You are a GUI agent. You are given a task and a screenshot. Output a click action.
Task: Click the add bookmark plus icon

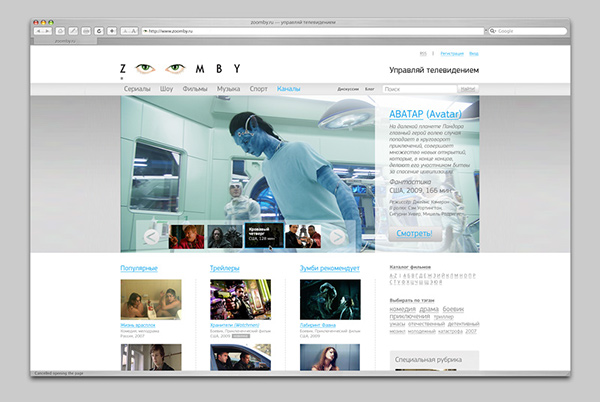coord(112,31)
